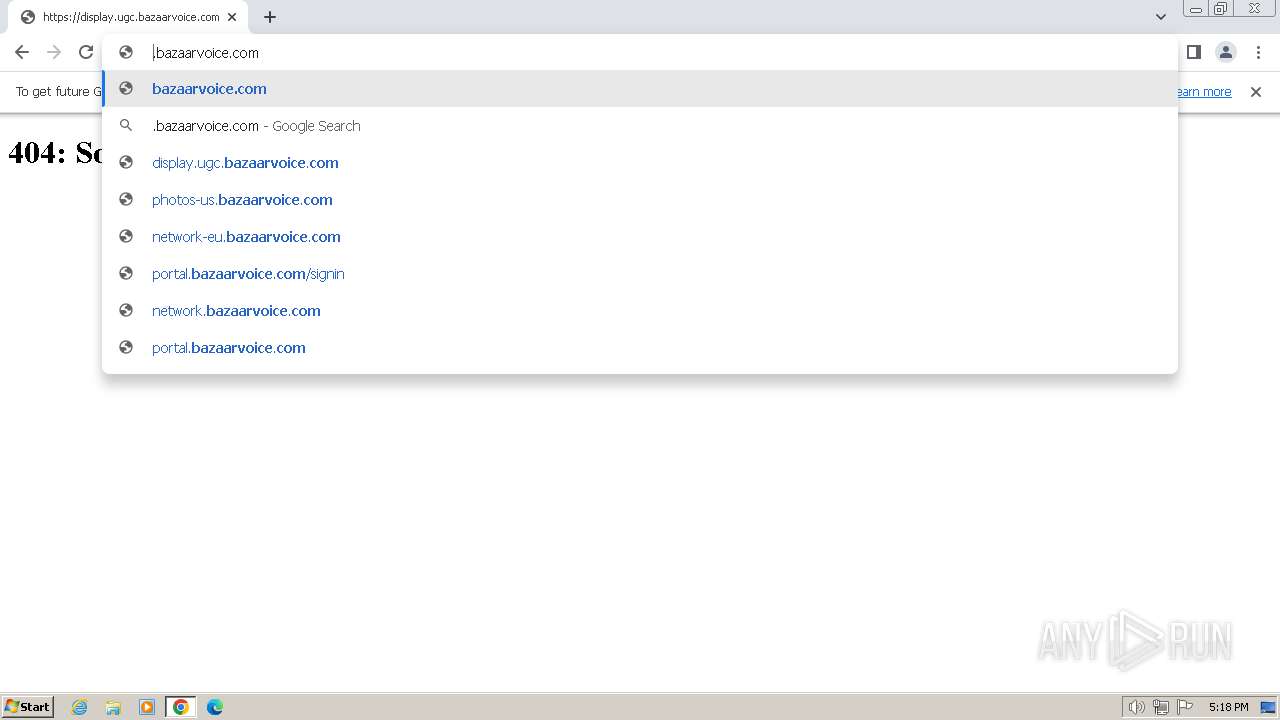Launch Microsoft Edge from the taskbar
This screenshot has height=720, width=1280.
click(215, 707)
